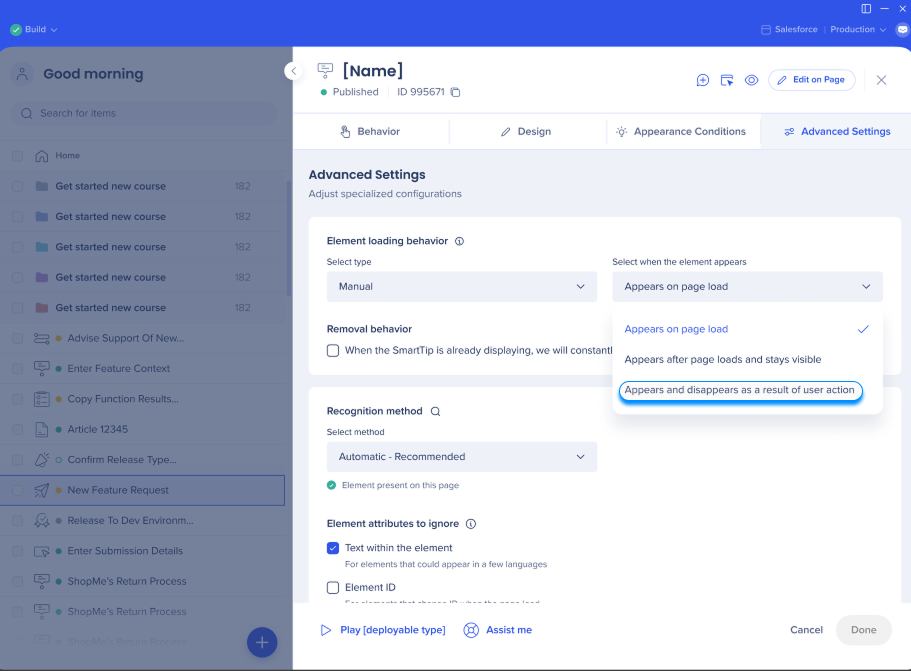The image size is (911, 671).
Task: Click the Search for items field
Action: tap(144, 113)
